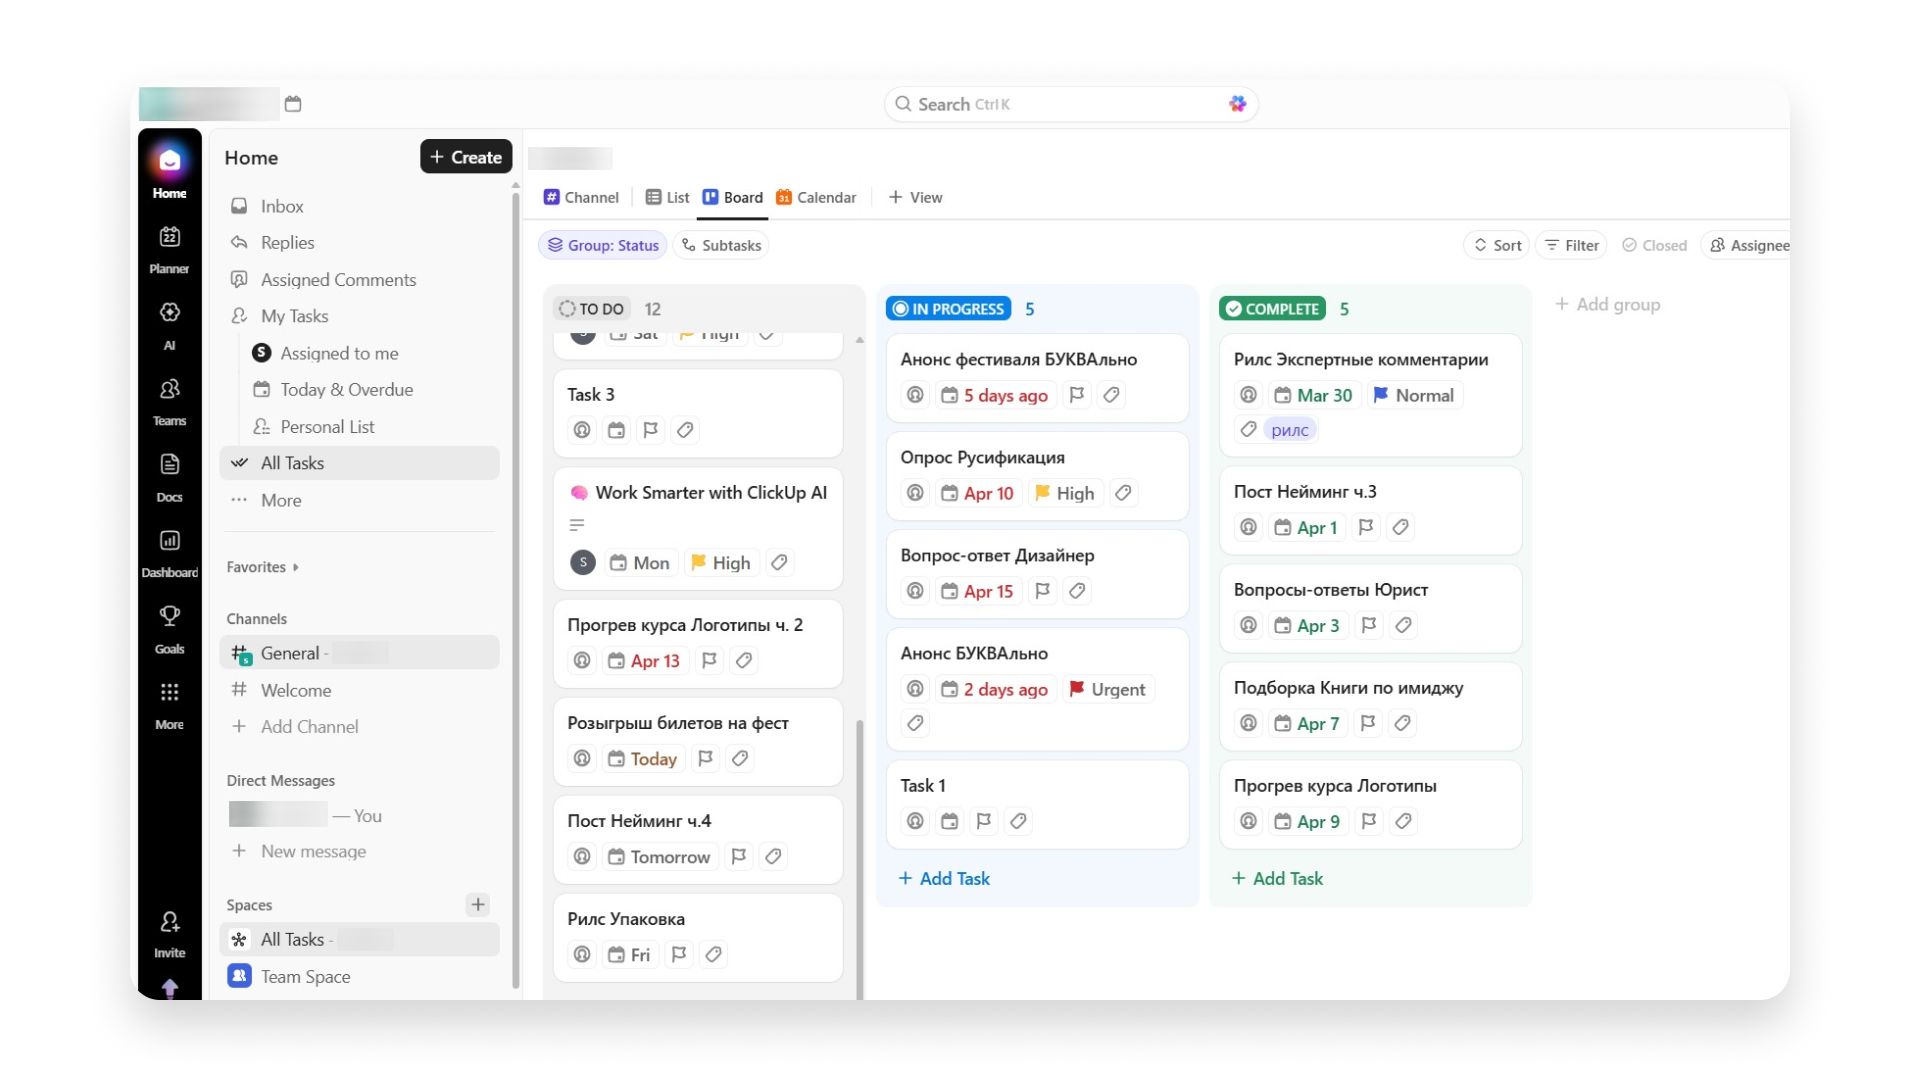Open the Group: Status dropdown

[x=603, y=245]
